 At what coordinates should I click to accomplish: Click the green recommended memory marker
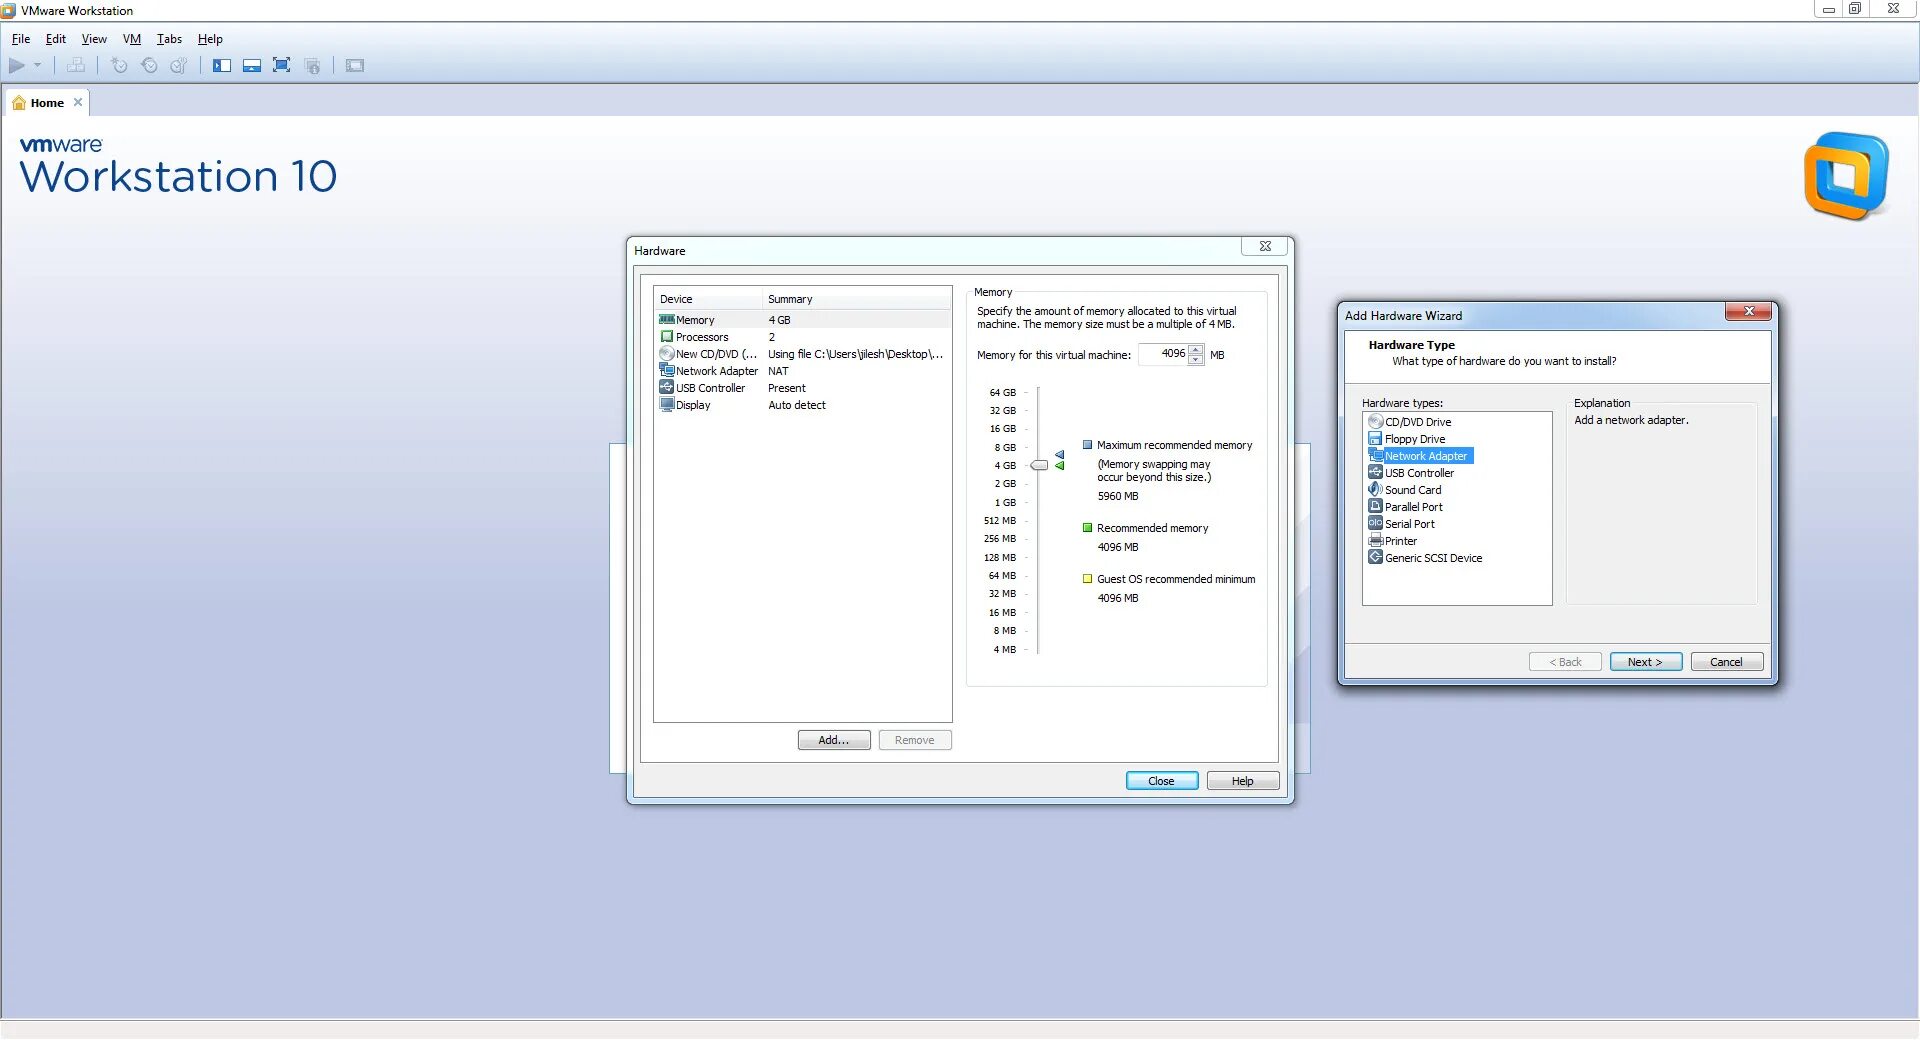point(1060,466)
